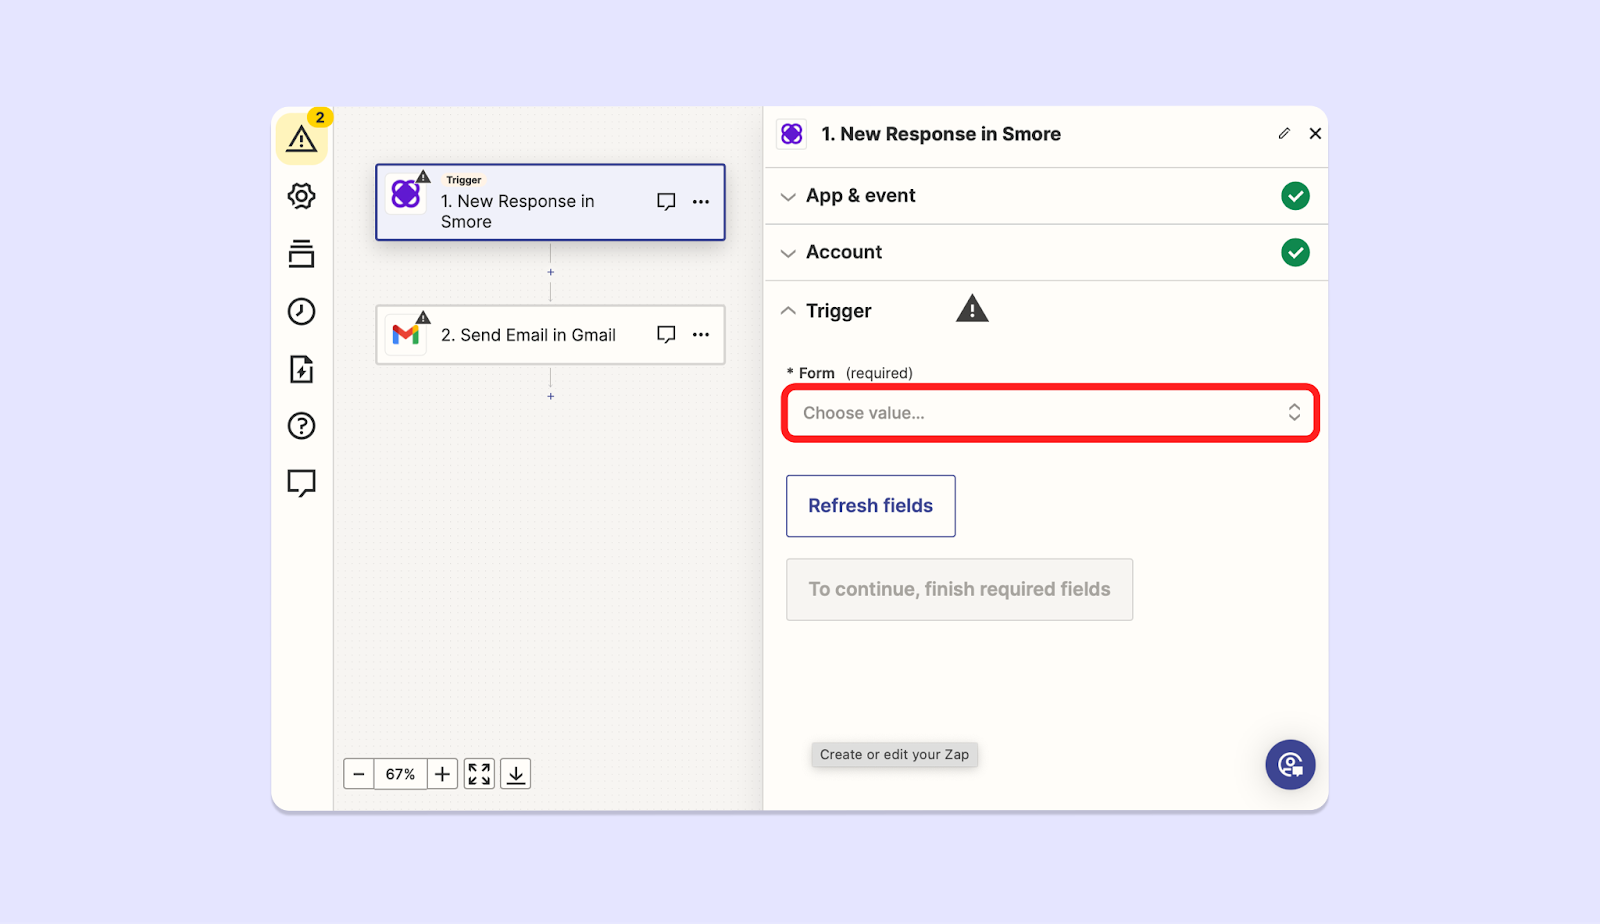
Task: Expand the Account section
Action: (1046, 252)
